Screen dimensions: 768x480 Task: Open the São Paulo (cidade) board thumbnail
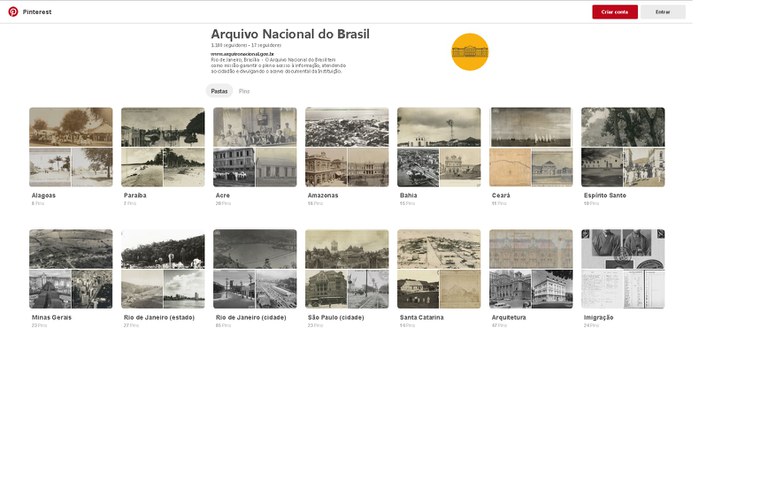(347, 269)
